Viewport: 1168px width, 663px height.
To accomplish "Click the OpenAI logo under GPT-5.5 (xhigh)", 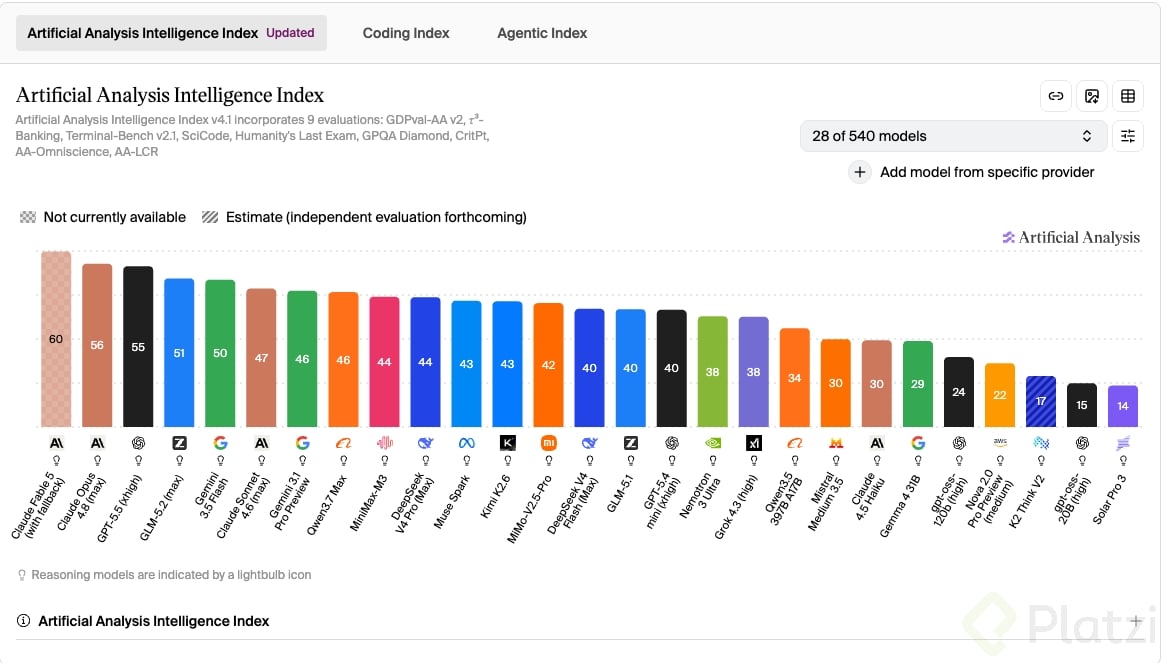I will (x=138, y=442).
